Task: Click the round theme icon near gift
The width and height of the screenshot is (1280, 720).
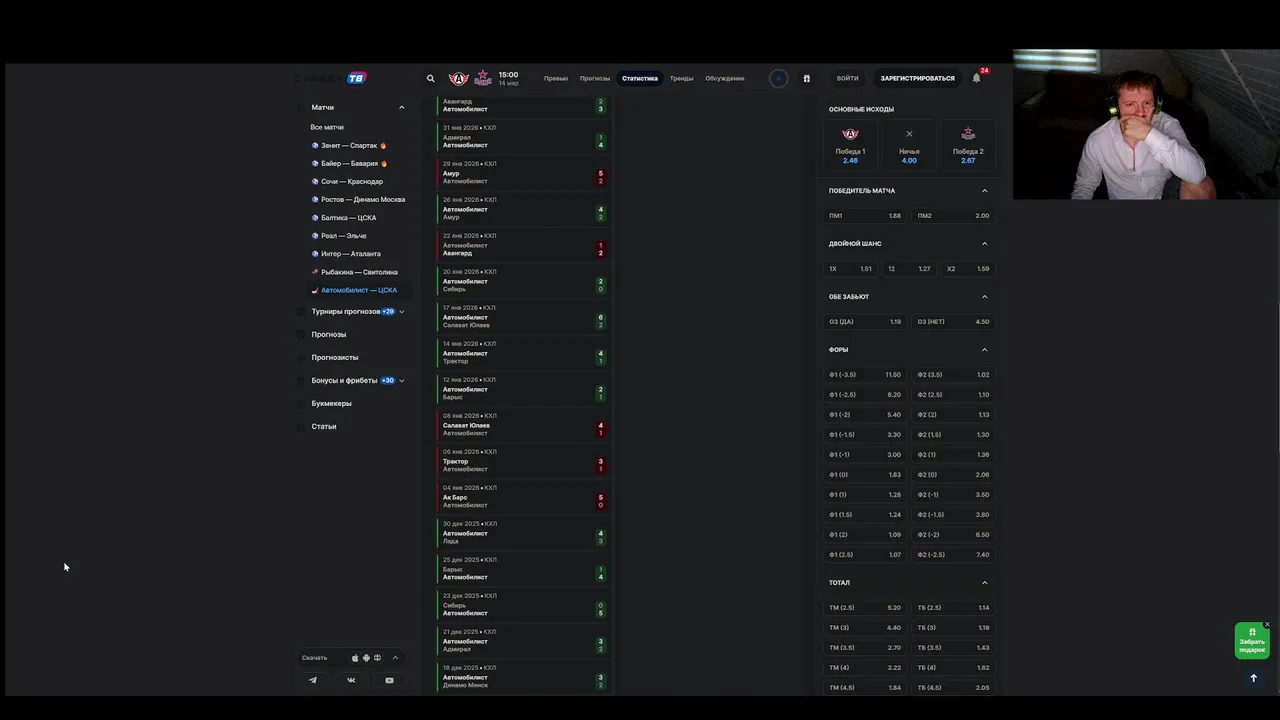Action: pyautogui.click(x=778, y=78)
